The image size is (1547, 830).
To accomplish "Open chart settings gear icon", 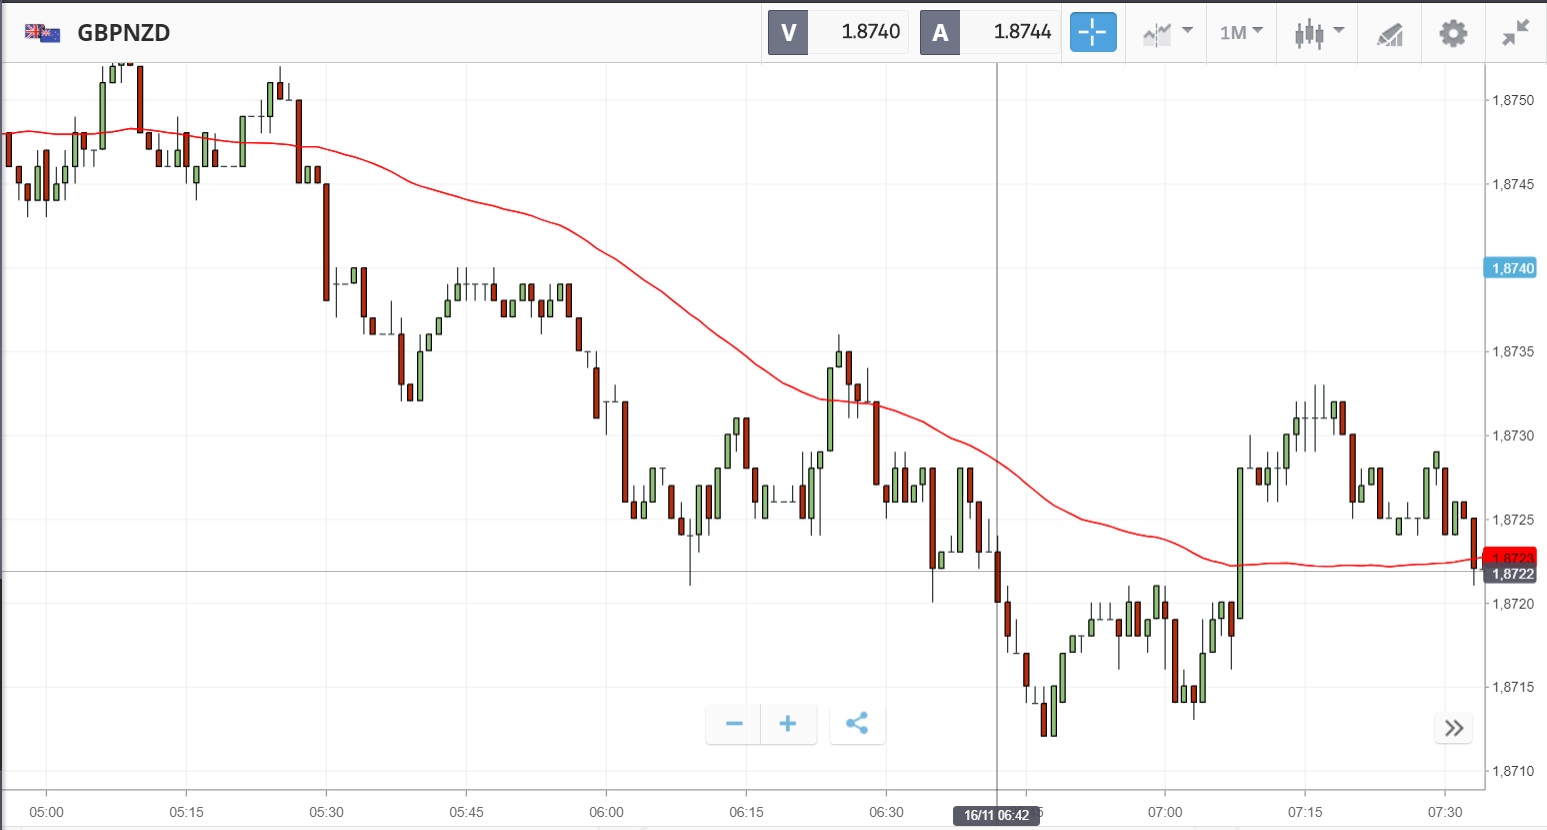I will click(1453, 33).
